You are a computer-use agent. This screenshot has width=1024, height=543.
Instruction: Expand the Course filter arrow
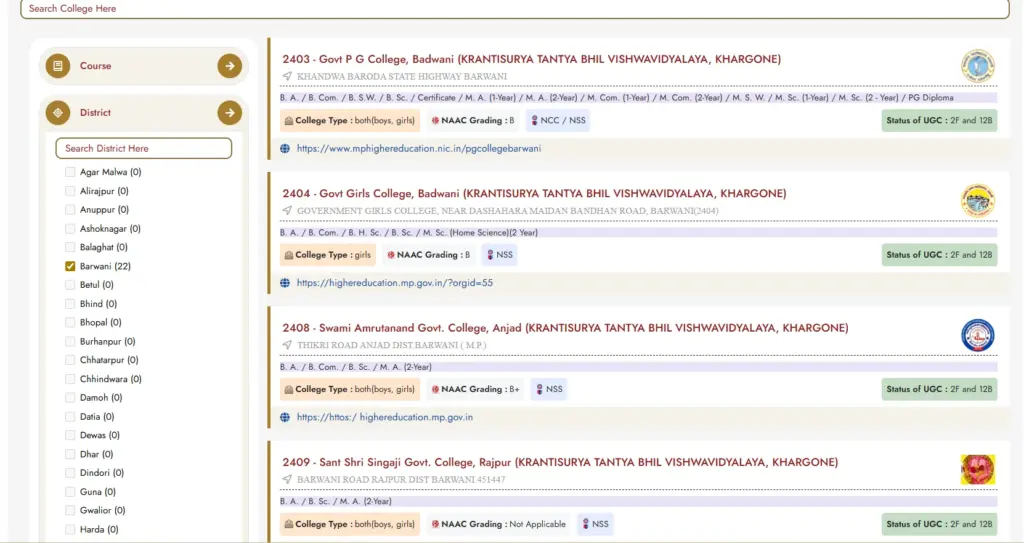(229, 66)
